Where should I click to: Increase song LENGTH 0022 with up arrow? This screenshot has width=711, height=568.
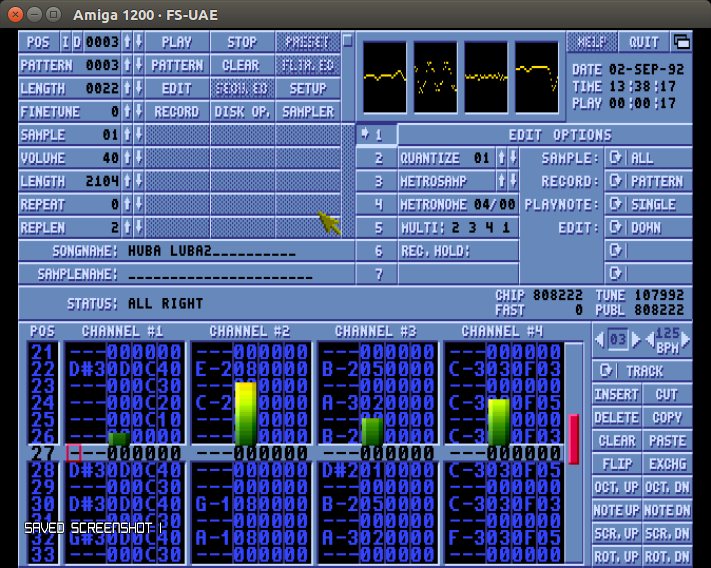pos(127,88)
